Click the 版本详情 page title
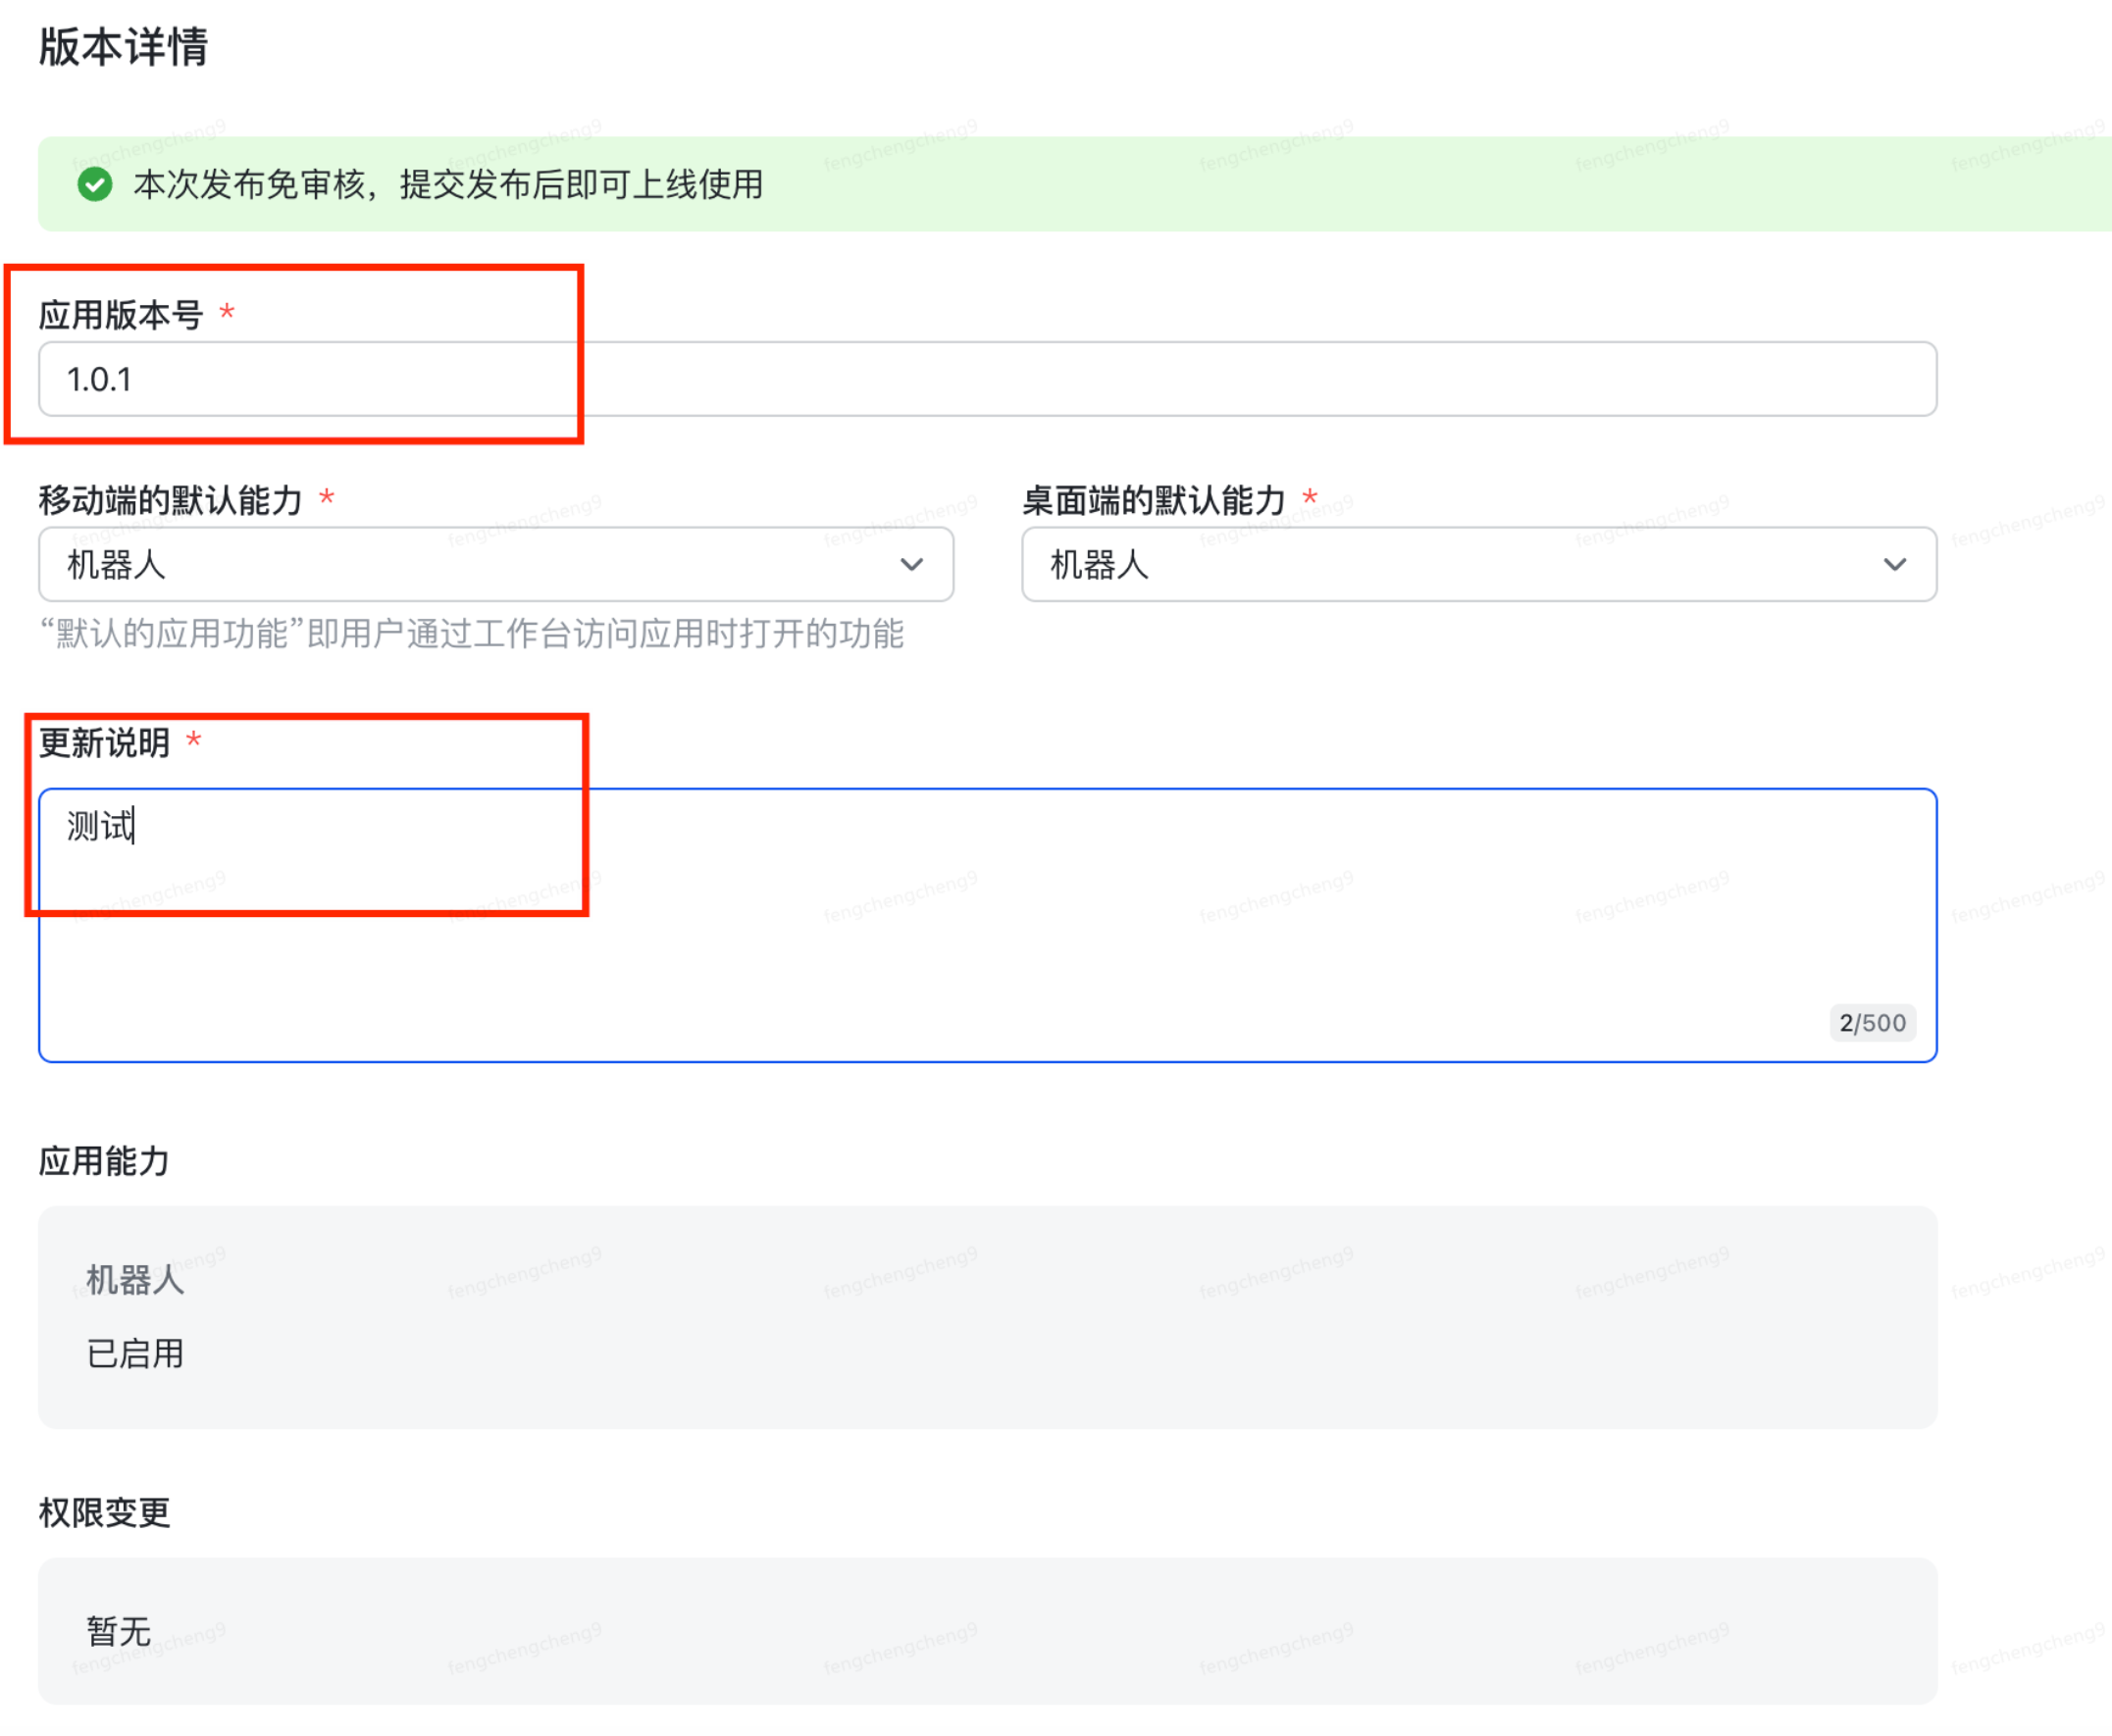The width and height of the screenshot is (2112, 1736). (123, 42)
